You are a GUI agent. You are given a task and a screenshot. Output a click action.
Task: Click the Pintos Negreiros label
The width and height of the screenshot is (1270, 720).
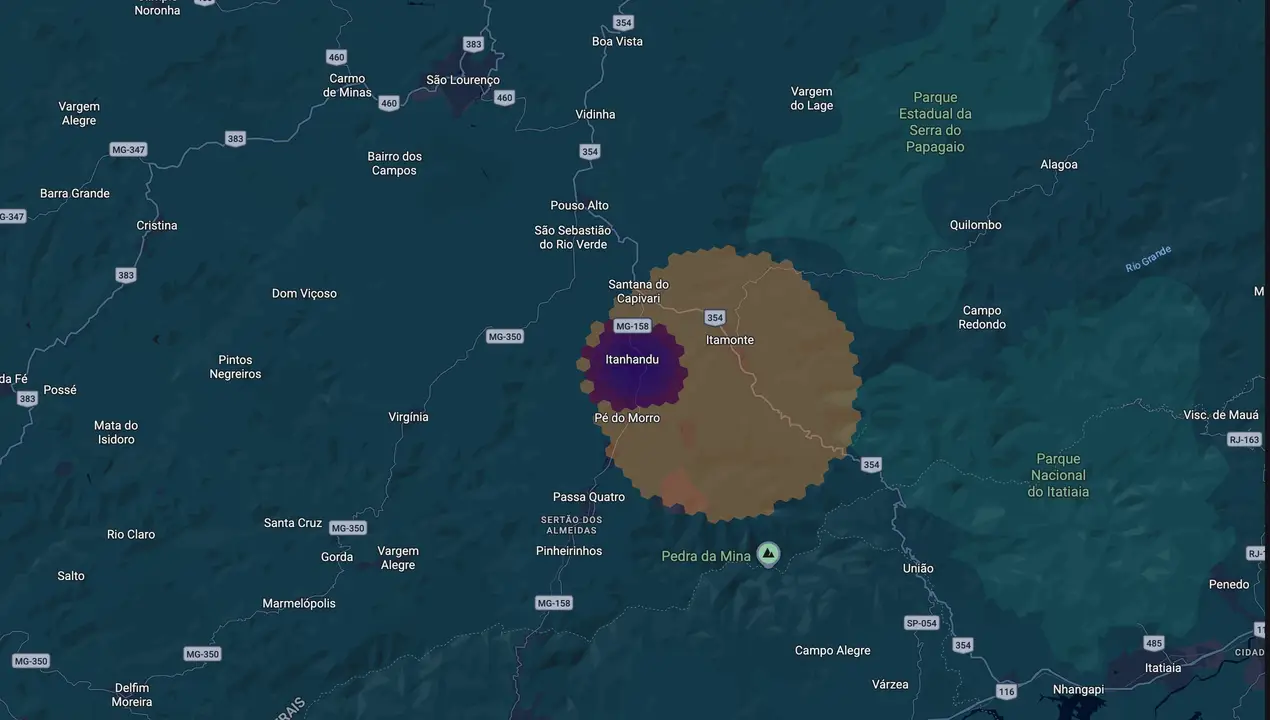click(x=235, y=367)
